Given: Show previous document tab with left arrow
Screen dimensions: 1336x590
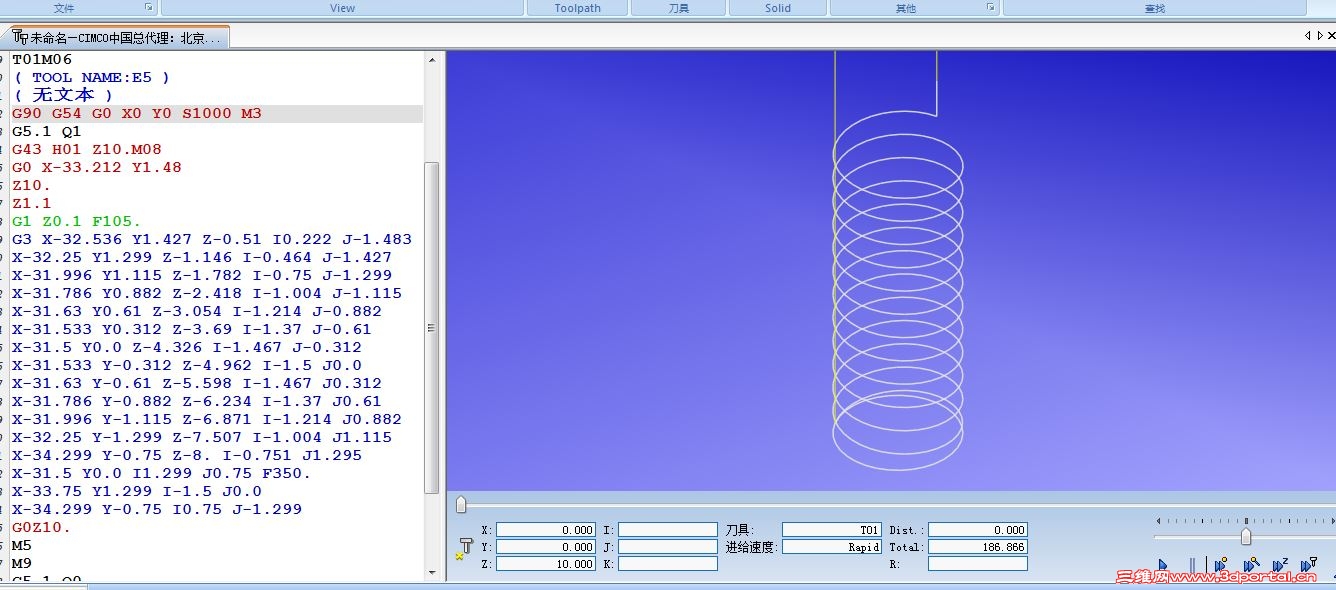Looking at the screenshot, I should click(x=1308, y=35).
